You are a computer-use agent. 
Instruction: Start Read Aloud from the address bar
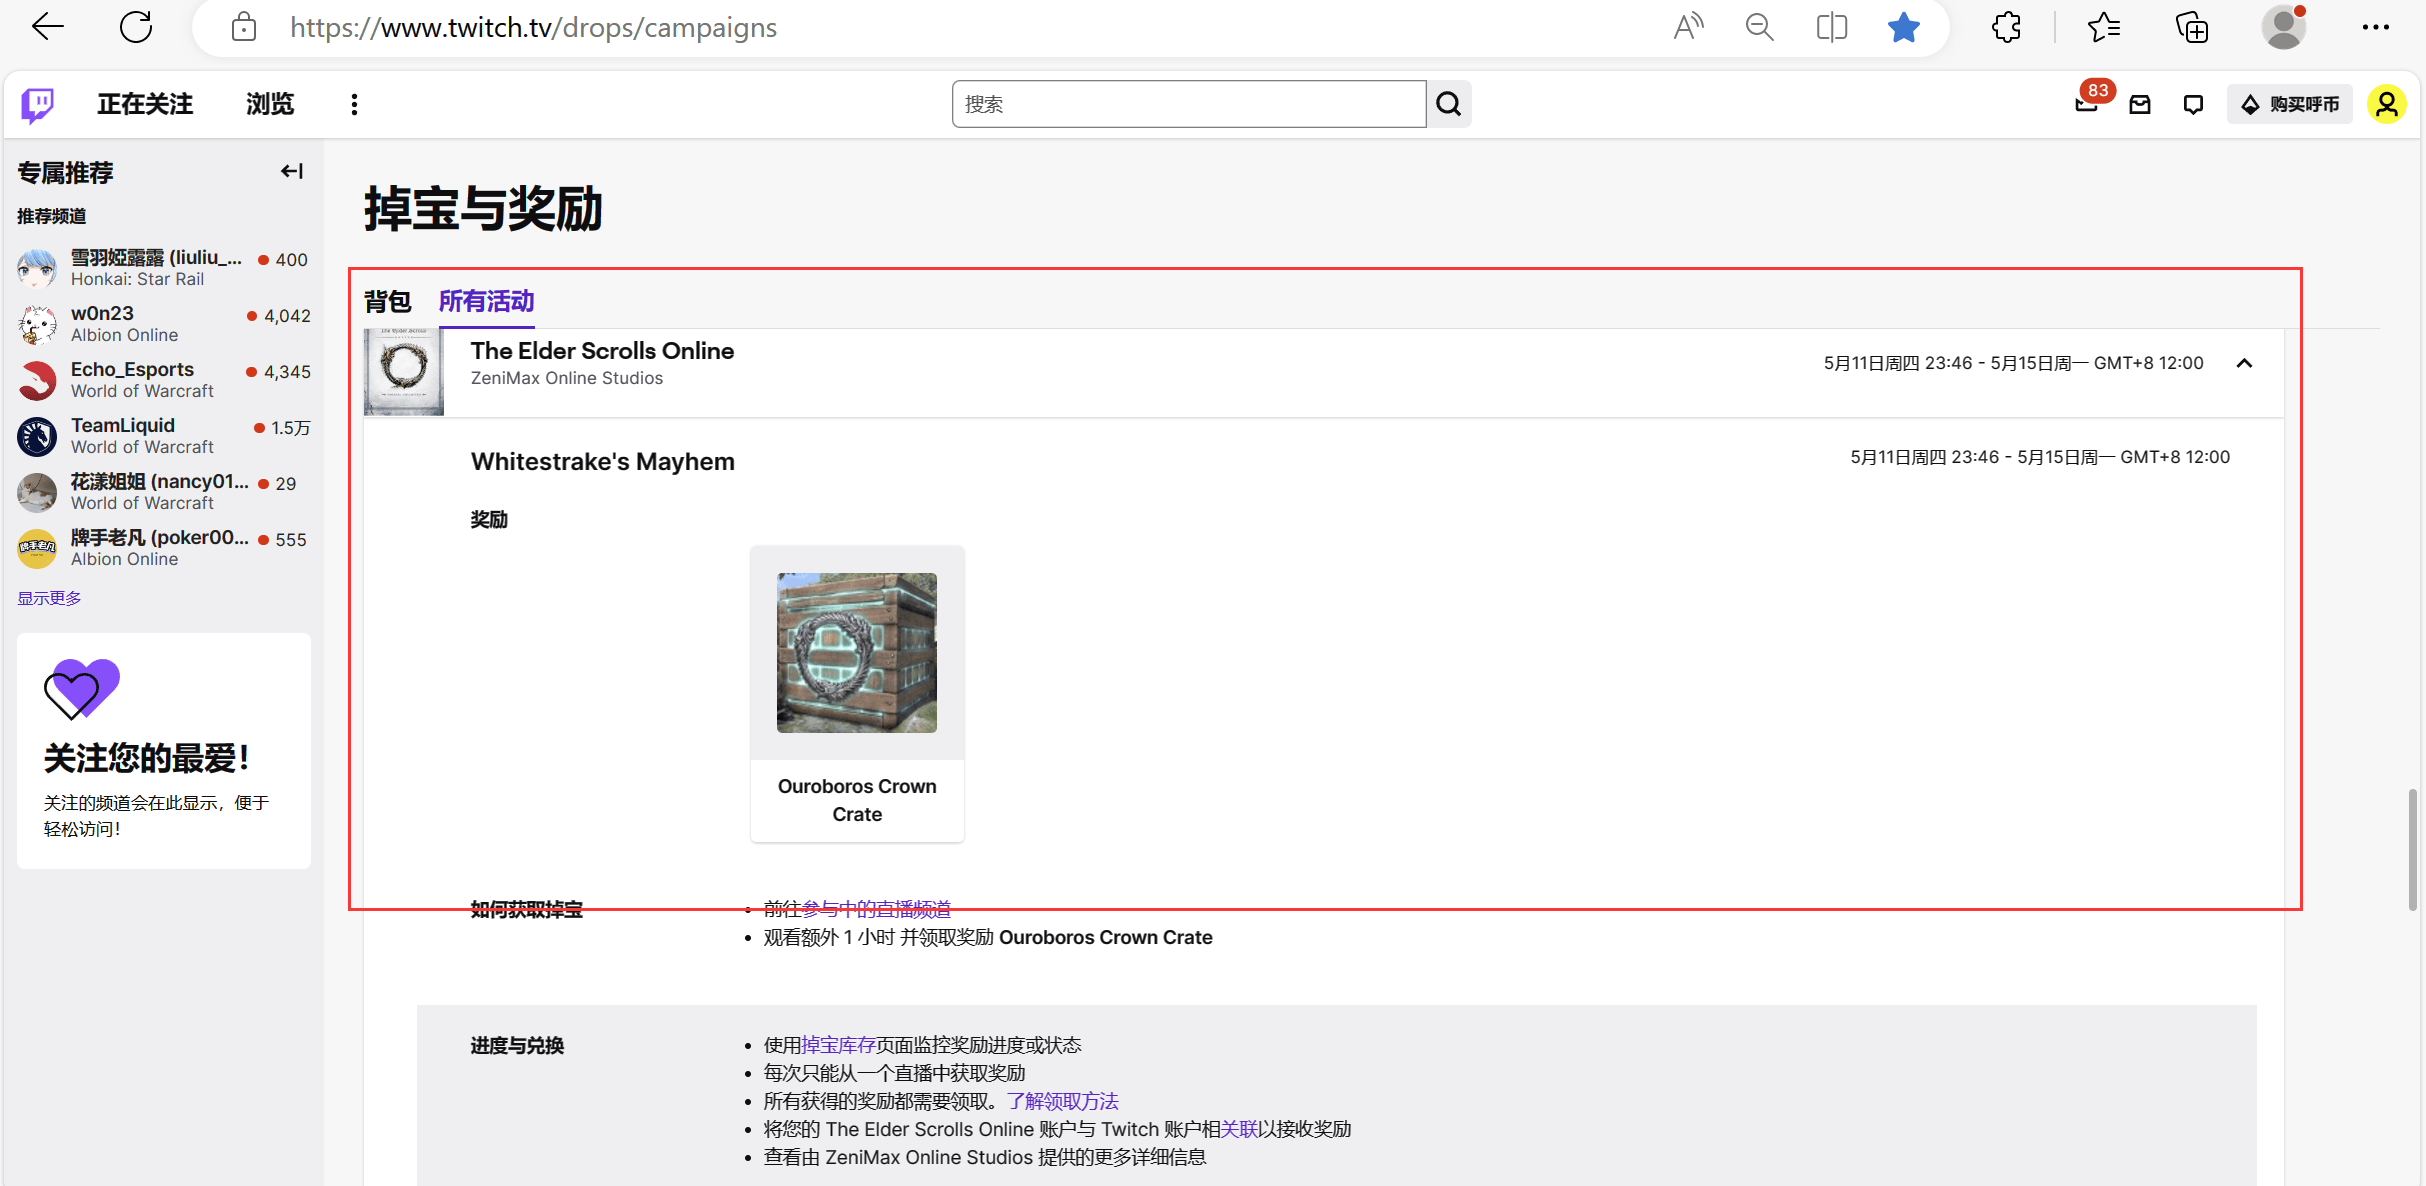coord(1688,27)
